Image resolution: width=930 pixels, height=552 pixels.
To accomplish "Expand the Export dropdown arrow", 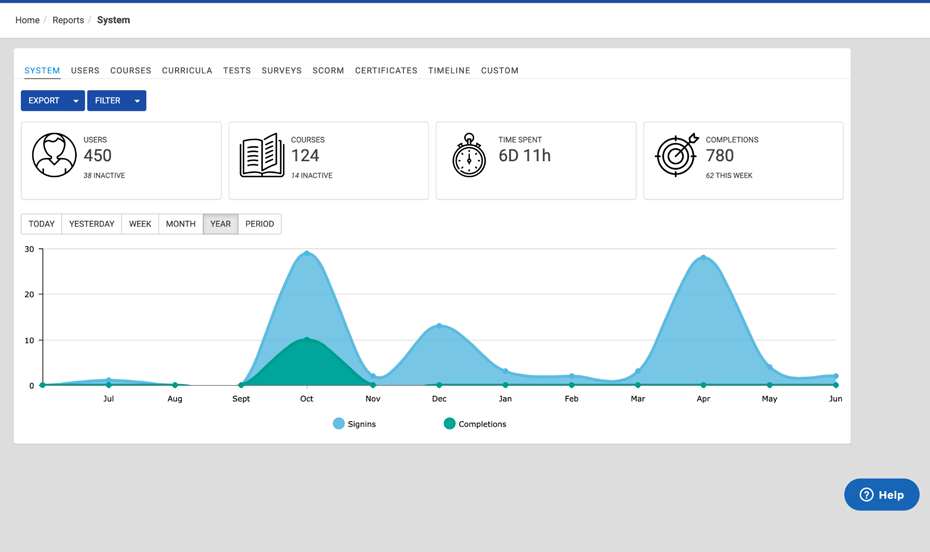I will 76,101.
